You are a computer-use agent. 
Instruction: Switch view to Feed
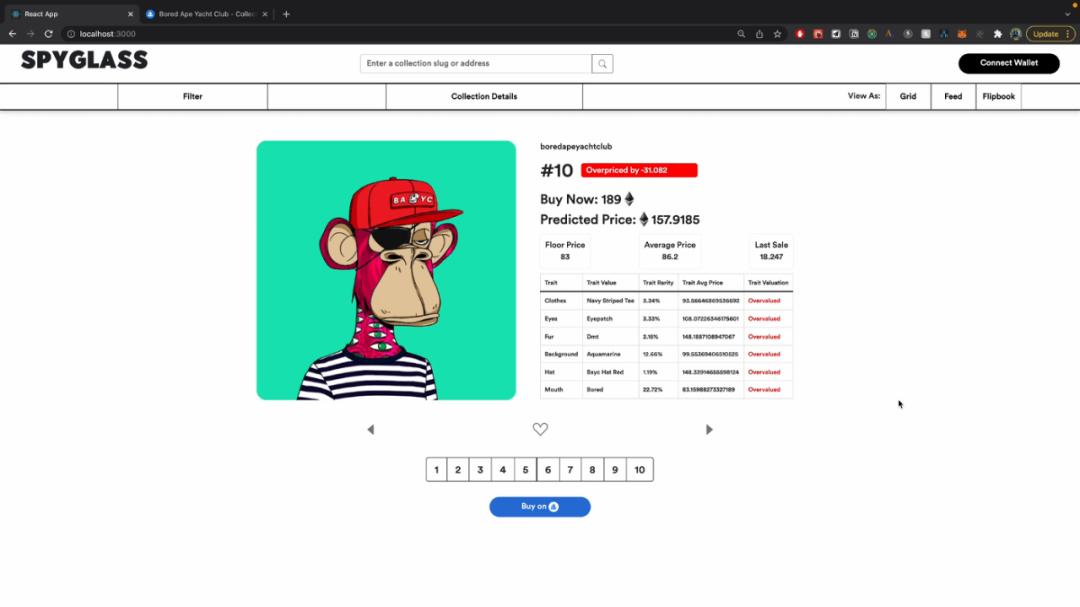tap(953, 97)
